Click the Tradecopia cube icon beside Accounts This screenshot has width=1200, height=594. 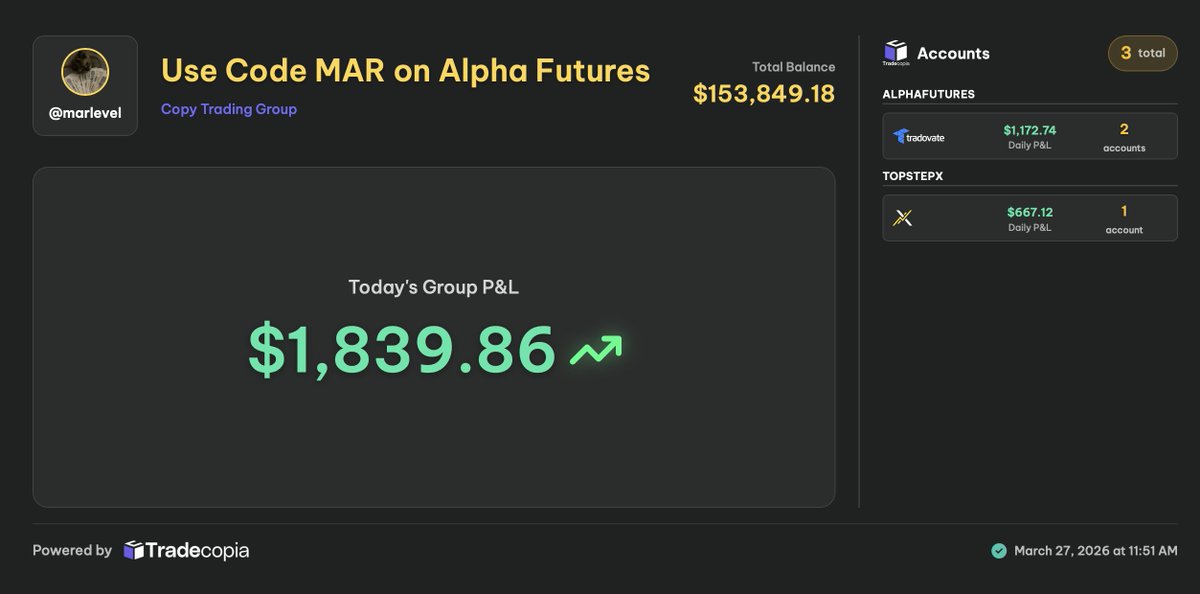coord(896,53)
